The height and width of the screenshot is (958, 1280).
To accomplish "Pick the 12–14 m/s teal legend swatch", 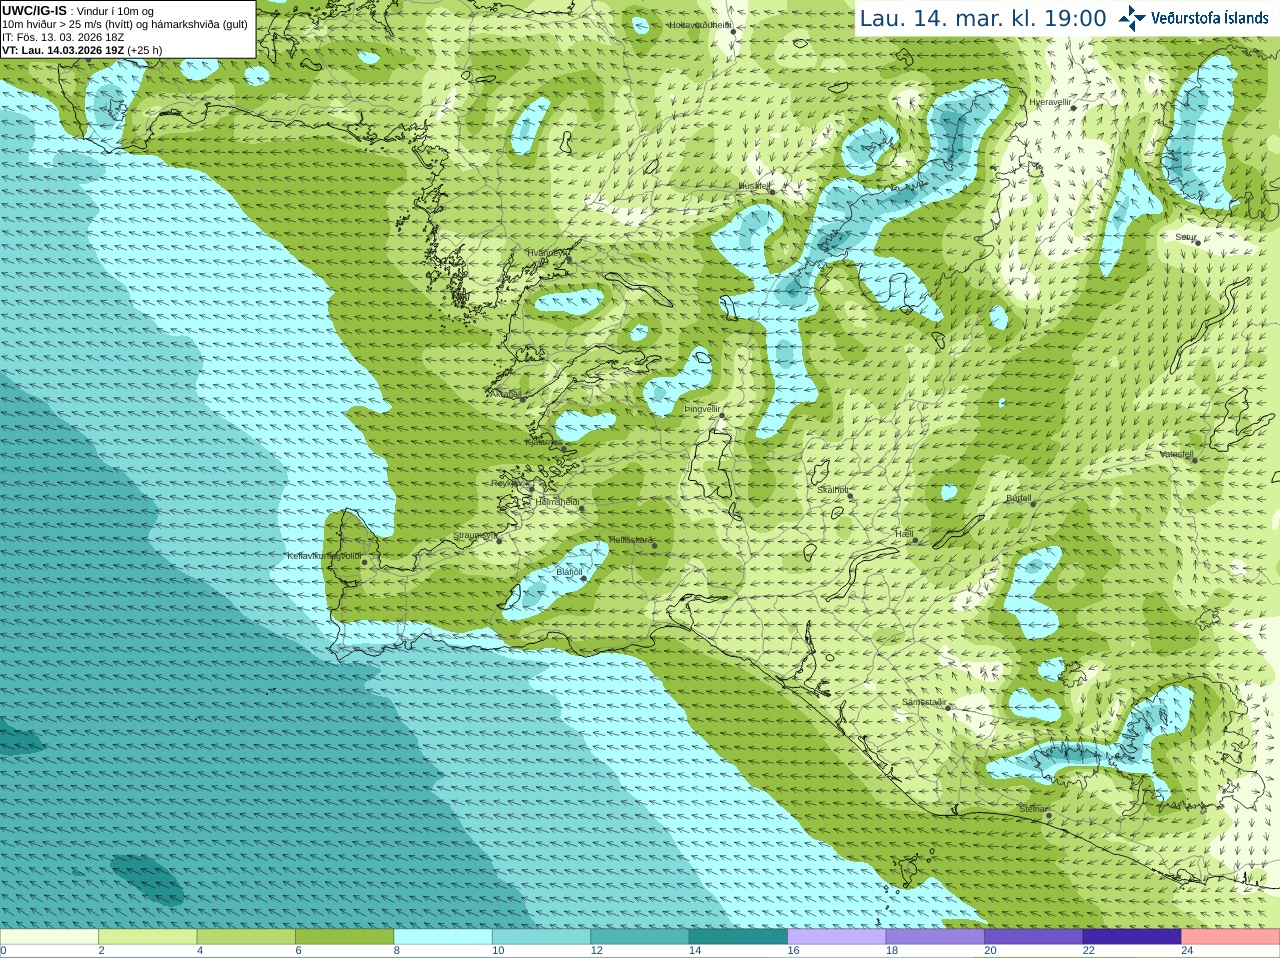I will tap(640, 937).
